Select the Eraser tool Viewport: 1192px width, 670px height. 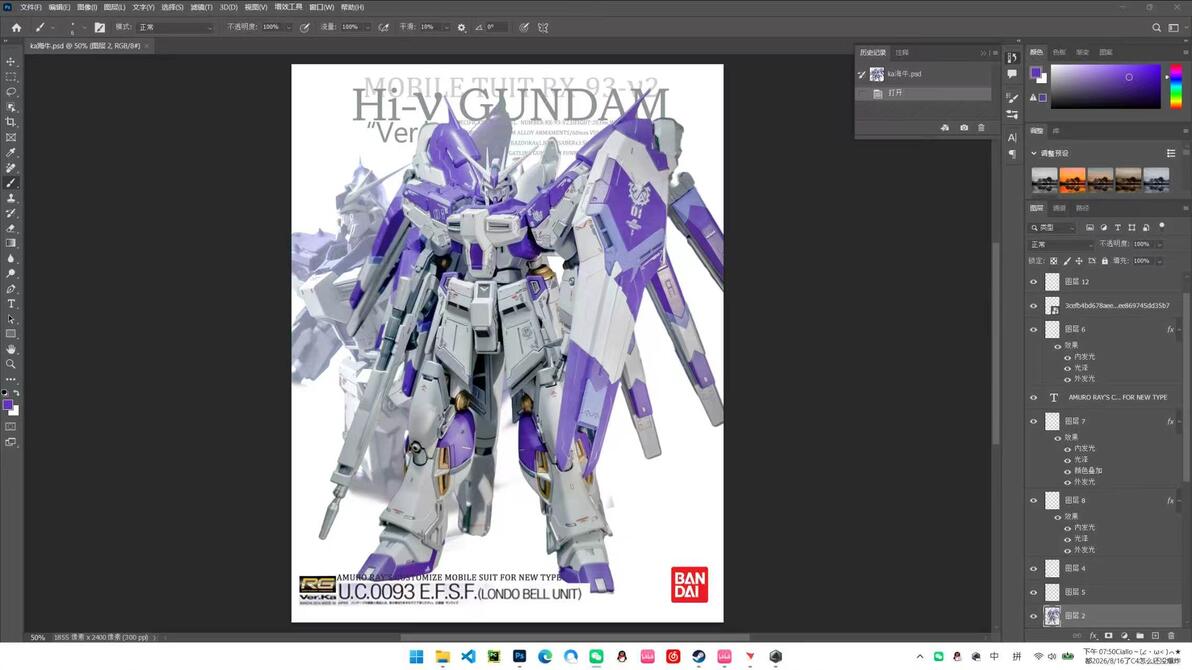tap(11, 228)
